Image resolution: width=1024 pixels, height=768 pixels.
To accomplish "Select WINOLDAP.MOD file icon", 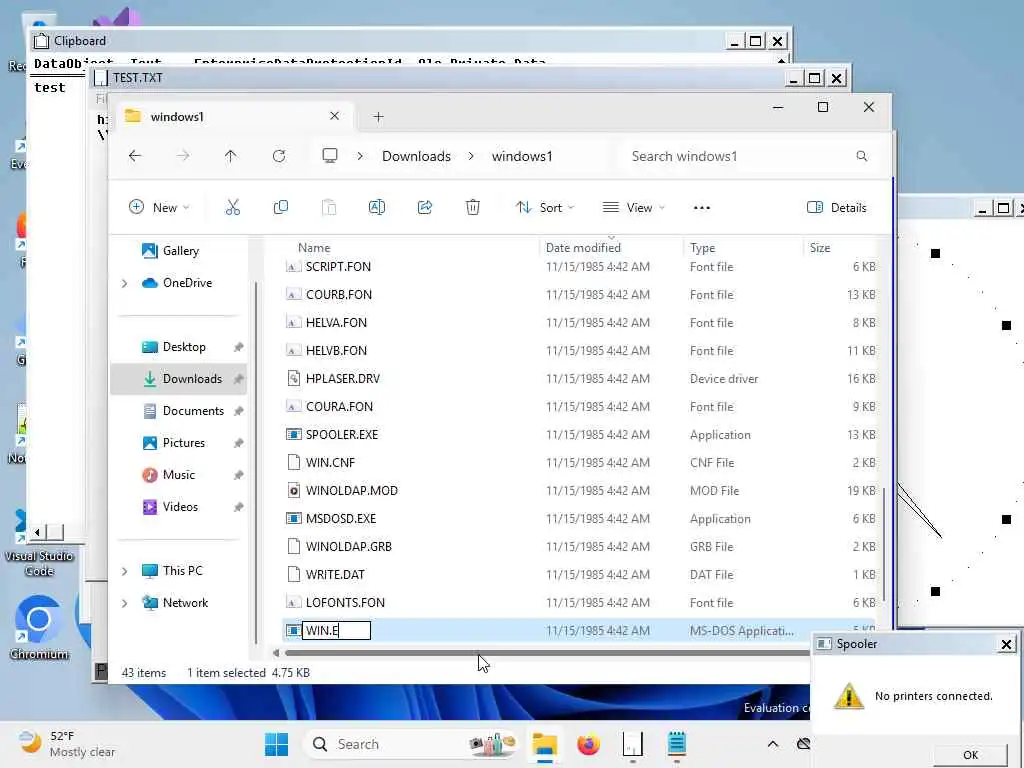I will (x=294, y=490).
